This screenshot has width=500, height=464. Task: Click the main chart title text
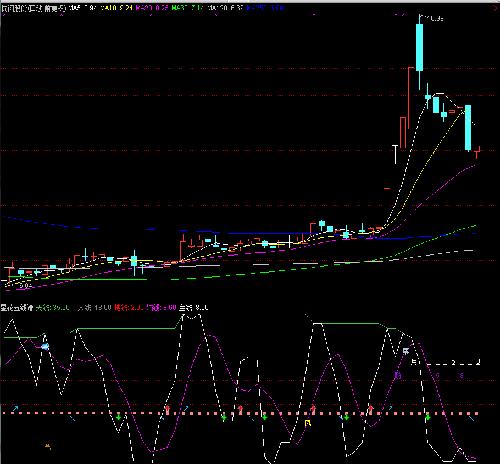33,8
